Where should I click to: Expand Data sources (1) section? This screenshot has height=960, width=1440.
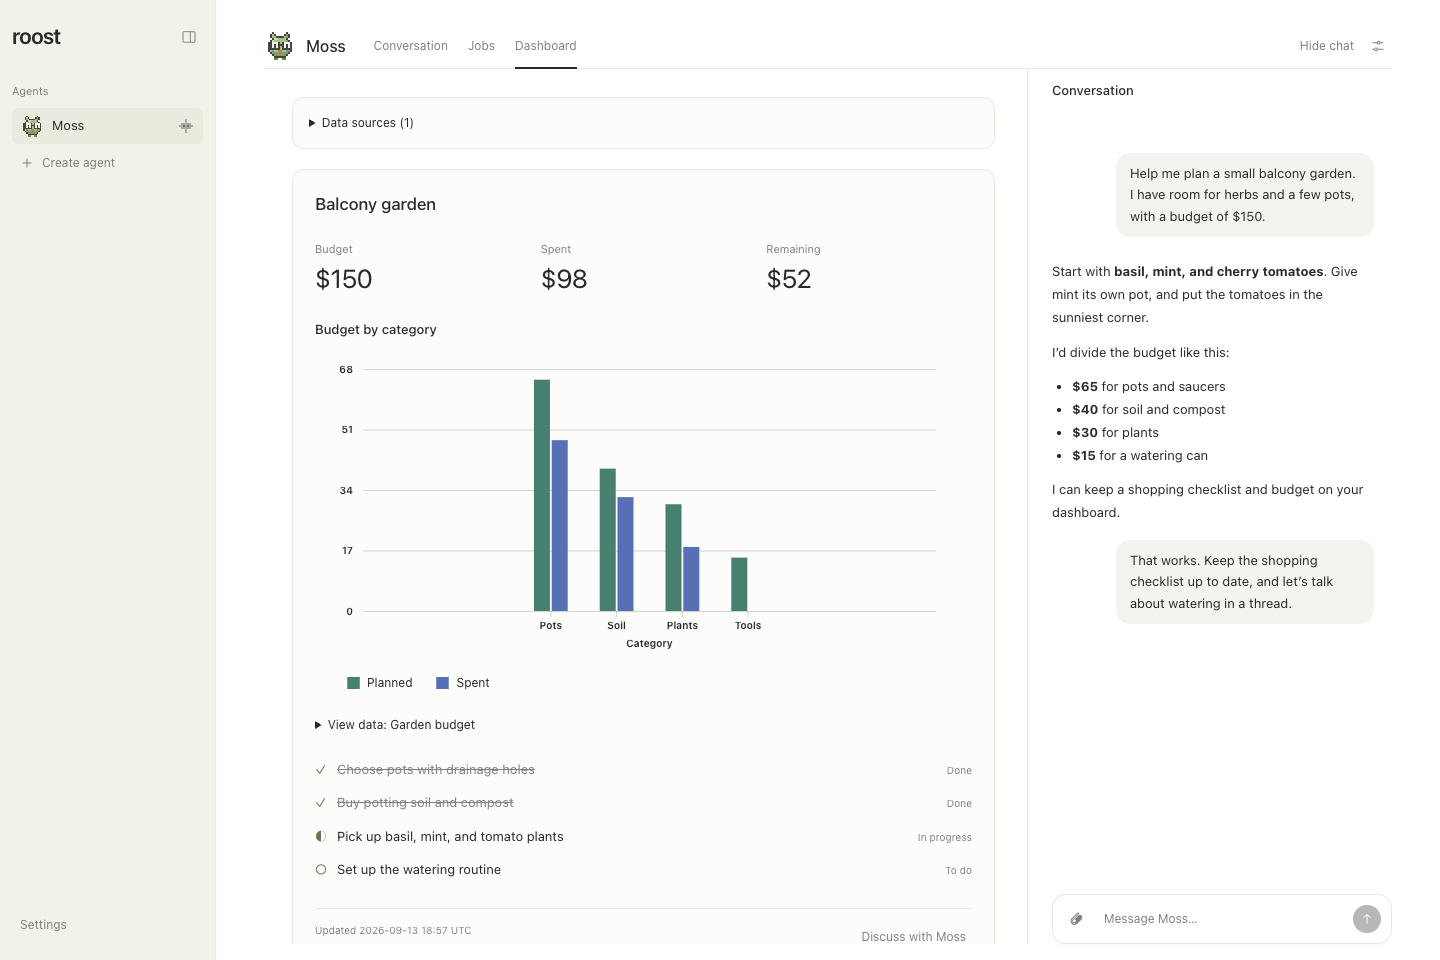(361, 123)
